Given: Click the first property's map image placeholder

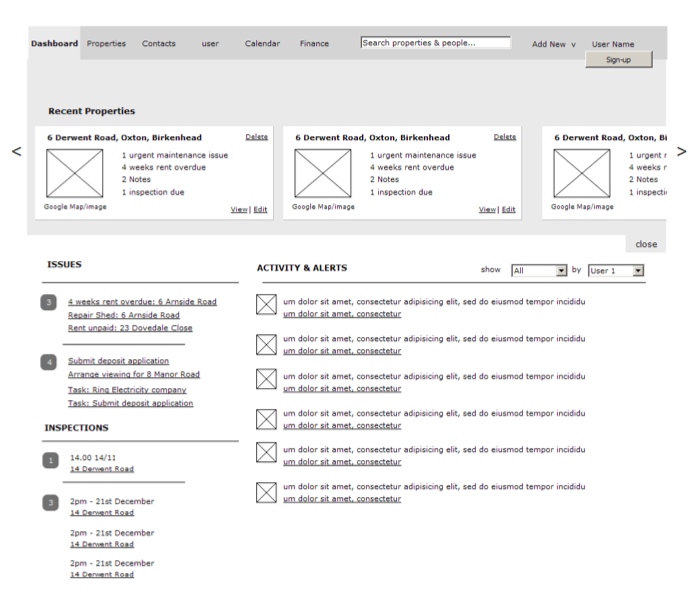Looking at the screenshot, I should (74, 173).
